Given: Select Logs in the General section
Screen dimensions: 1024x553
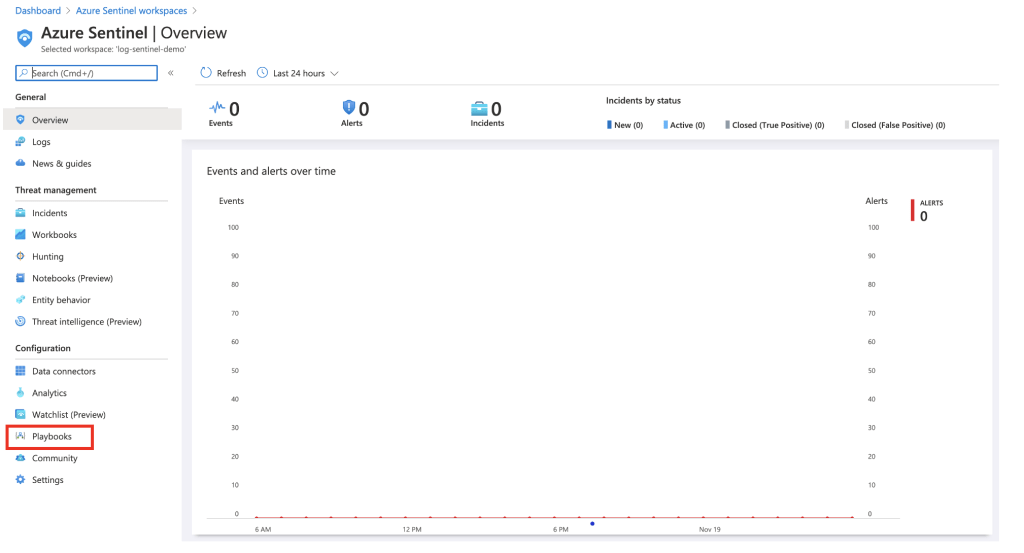Looking at the screenshot, I should [x=40, y=142].
